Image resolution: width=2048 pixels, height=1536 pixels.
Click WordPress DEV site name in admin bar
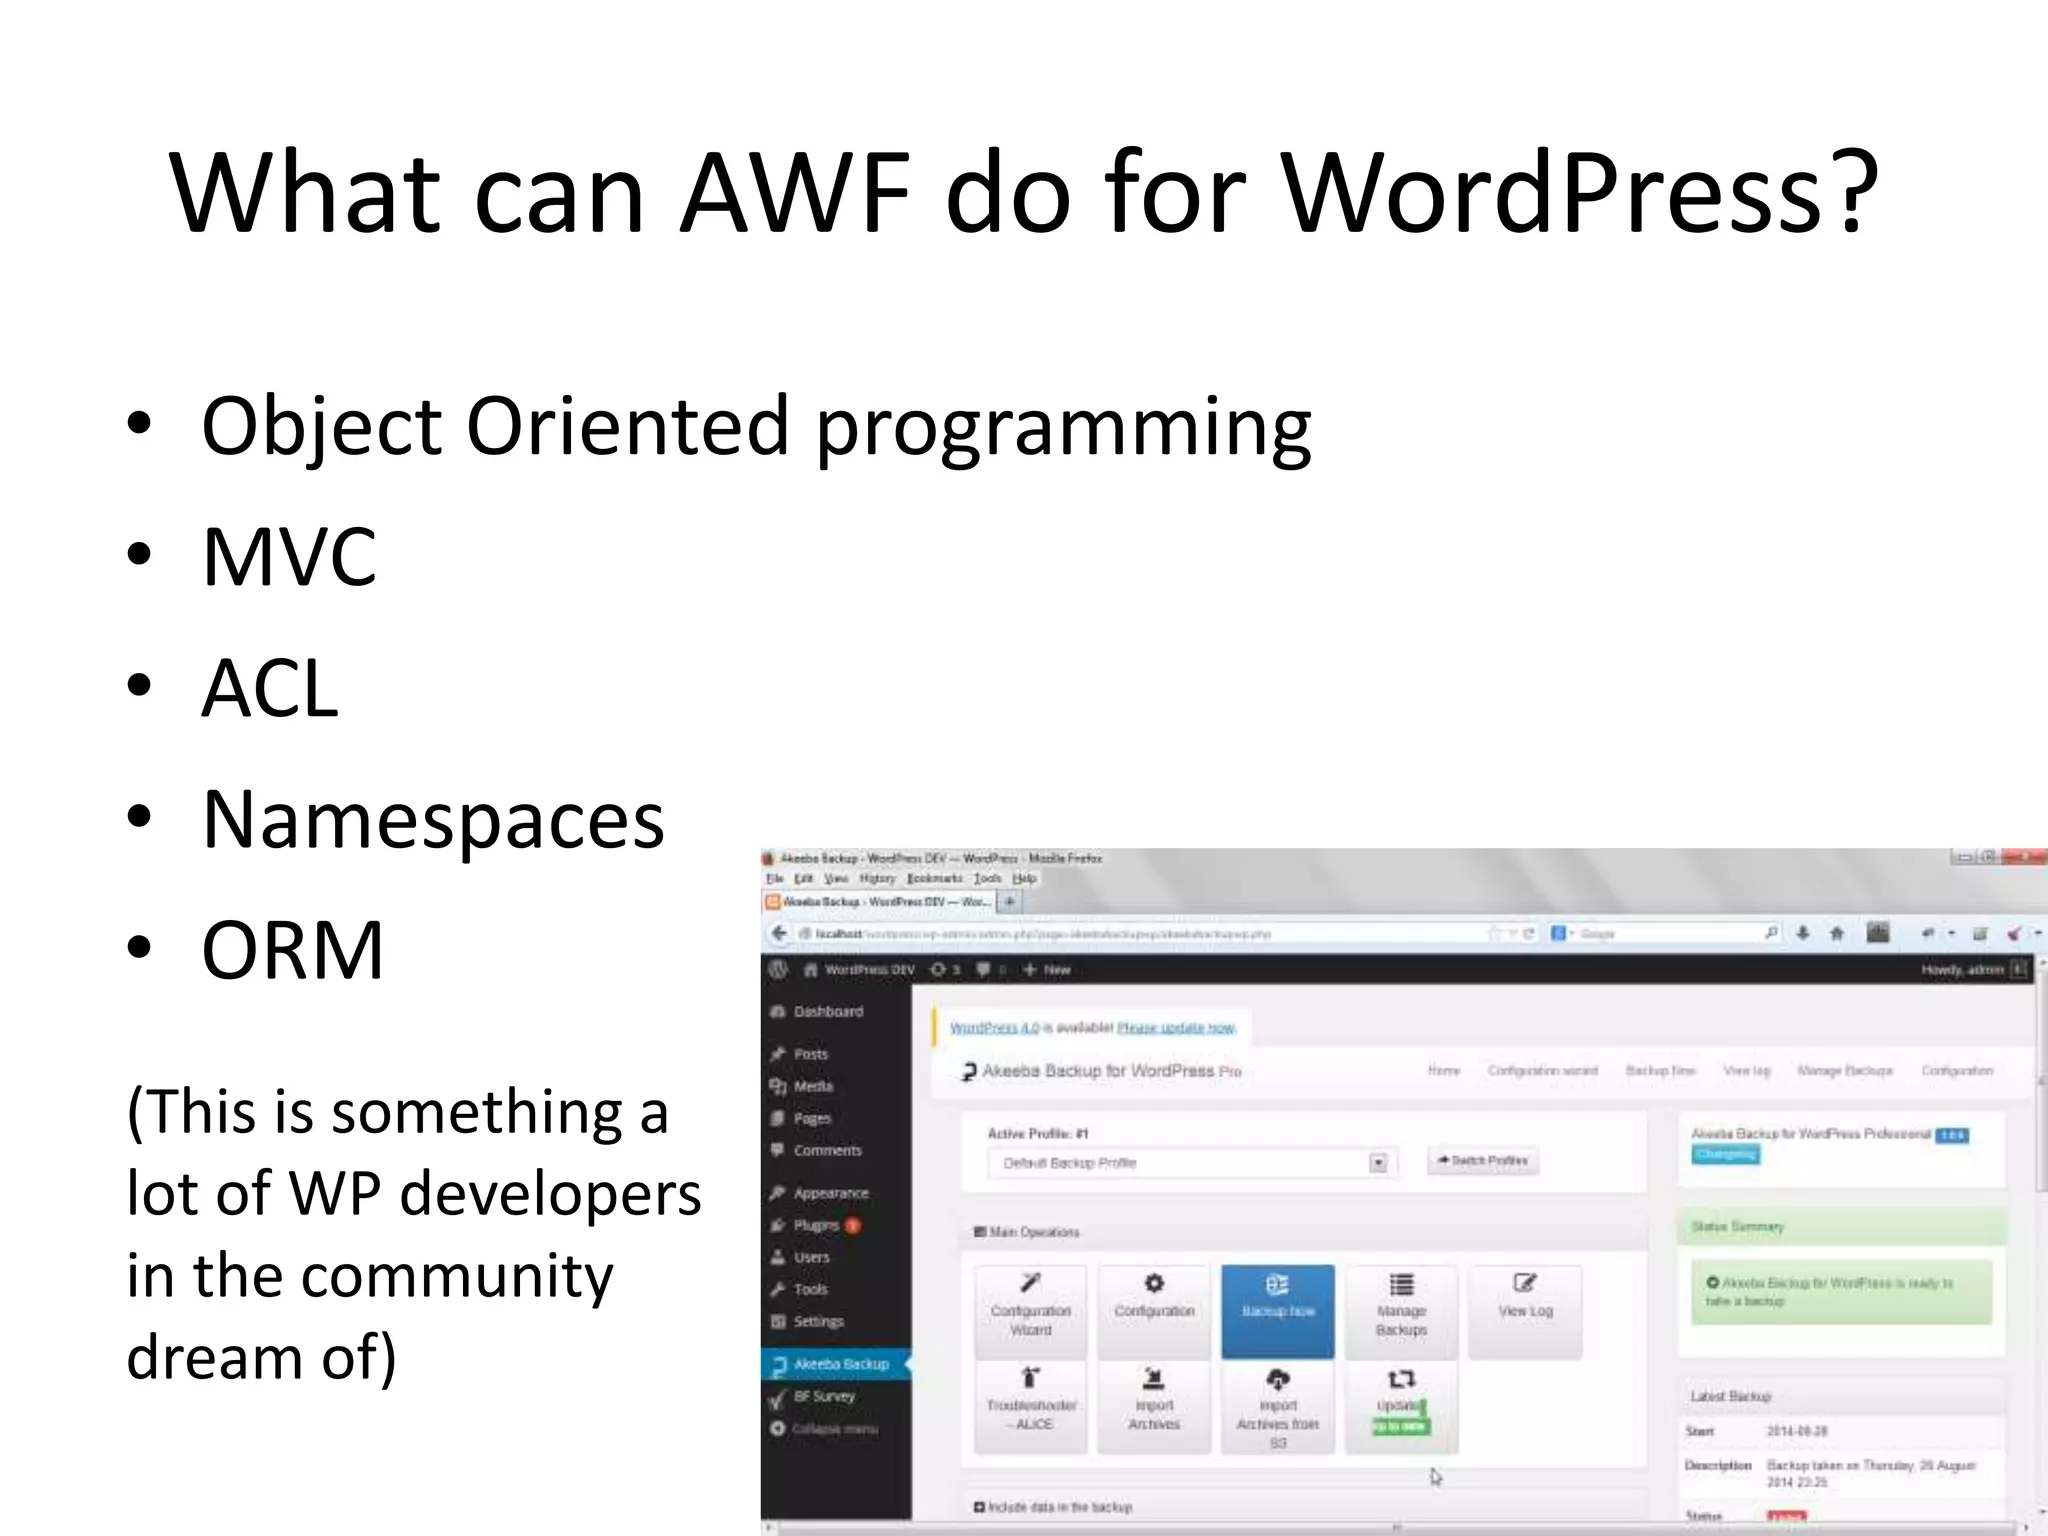pyautogui.click(x=859, y=969)
